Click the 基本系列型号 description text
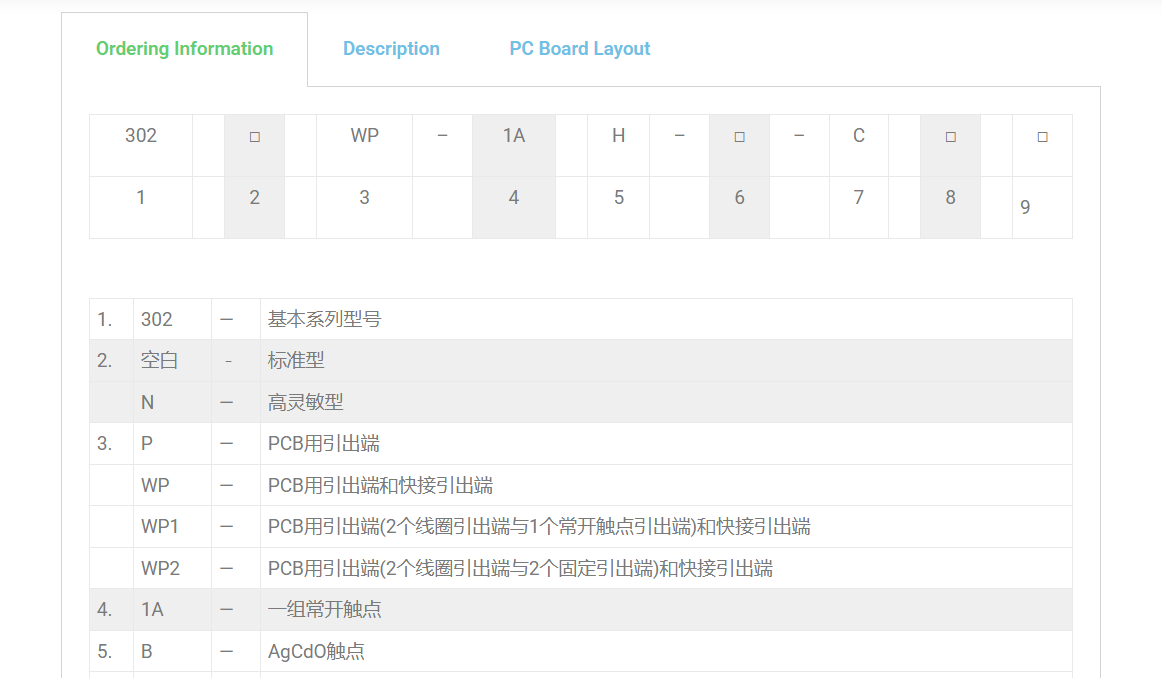 [x=324, y=320]
